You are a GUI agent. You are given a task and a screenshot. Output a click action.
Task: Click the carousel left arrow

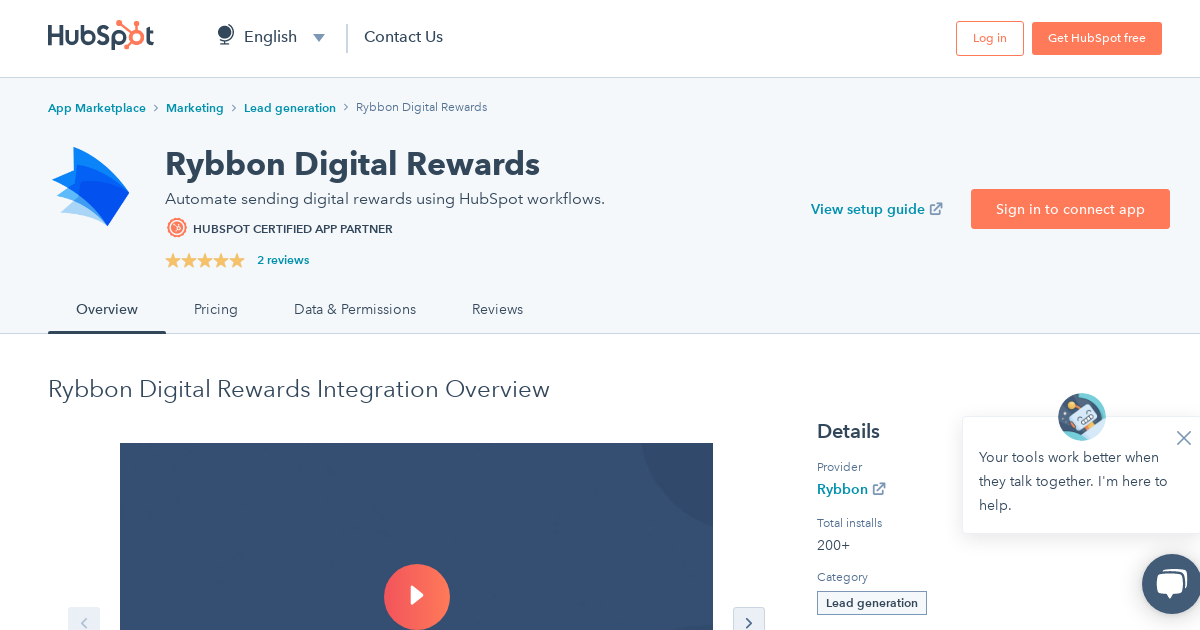pyautogui.click(x=84, y=622)
